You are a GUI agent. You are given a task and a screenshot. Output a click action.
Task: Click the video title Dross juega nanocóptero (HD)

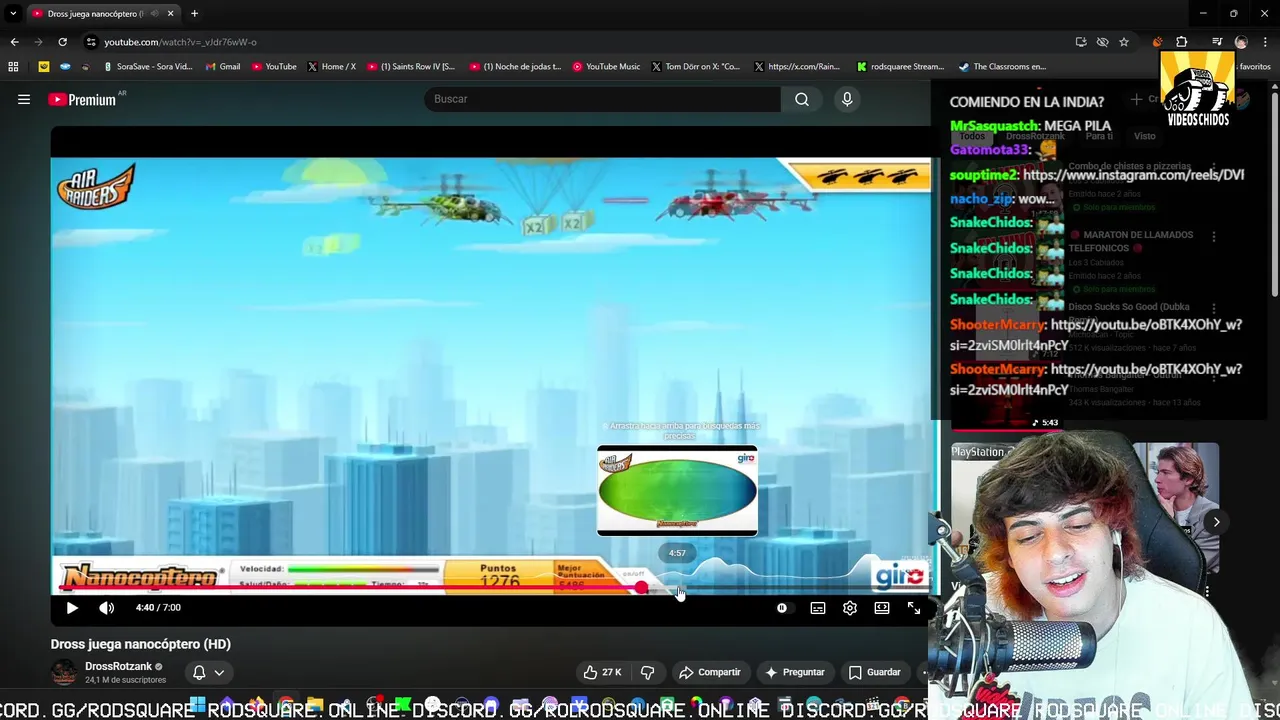141,644
